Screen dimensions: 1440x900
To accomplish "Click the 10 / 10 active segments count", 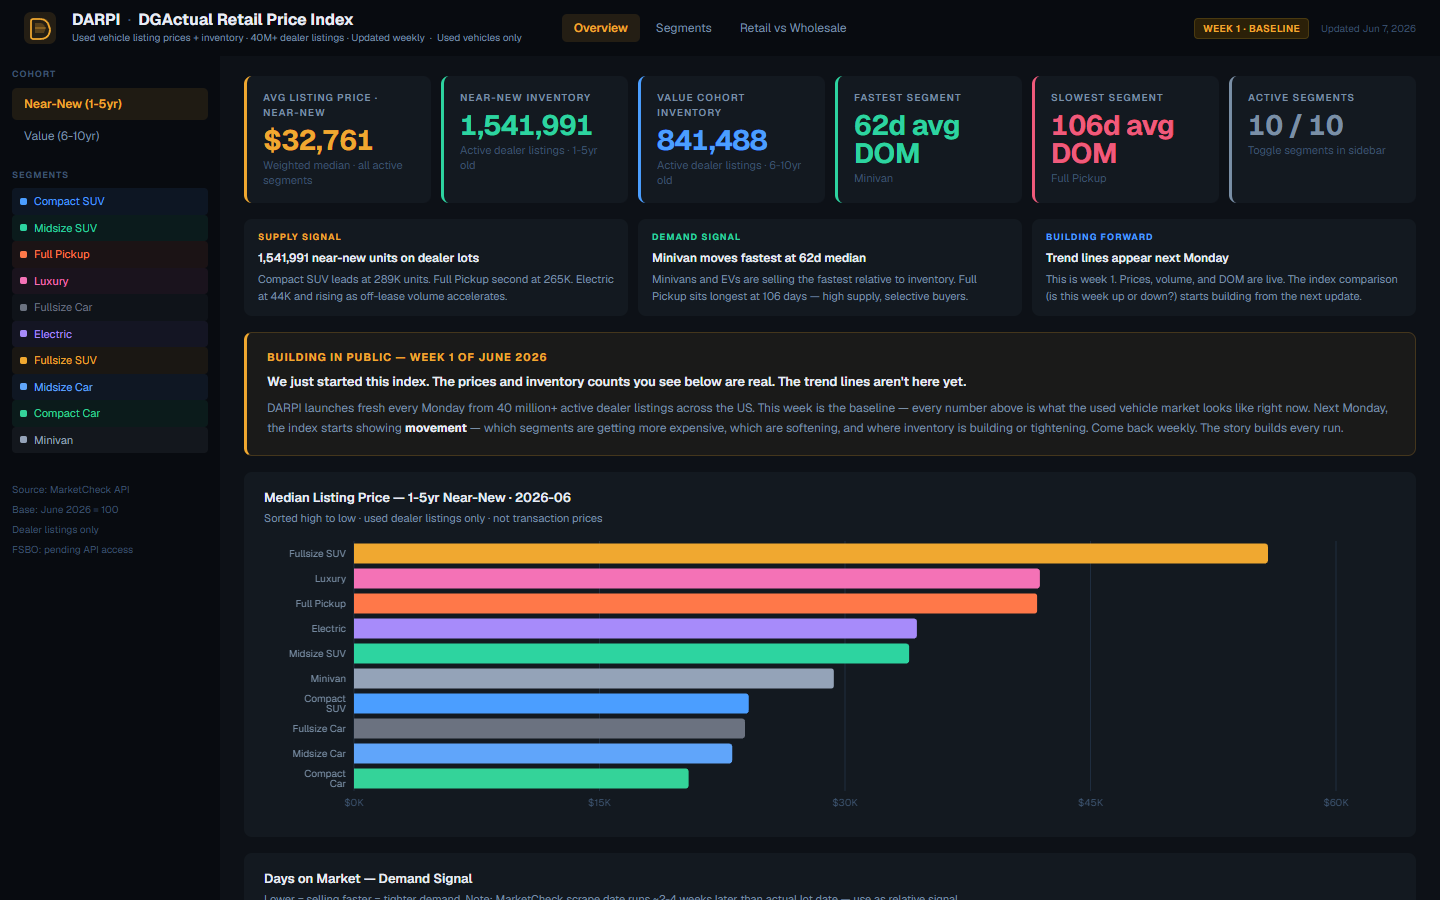I will [x=1296, y=126].
